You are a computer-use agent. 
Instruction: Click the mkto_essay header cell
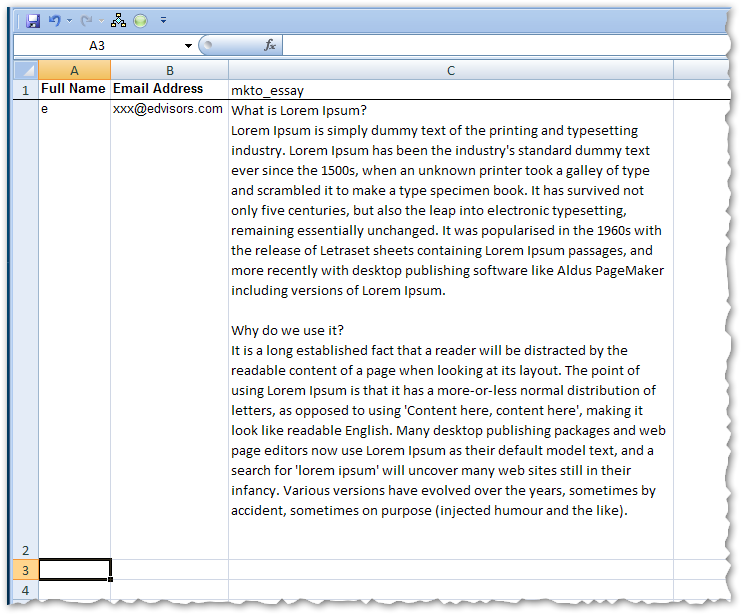(x=451, y=90)
